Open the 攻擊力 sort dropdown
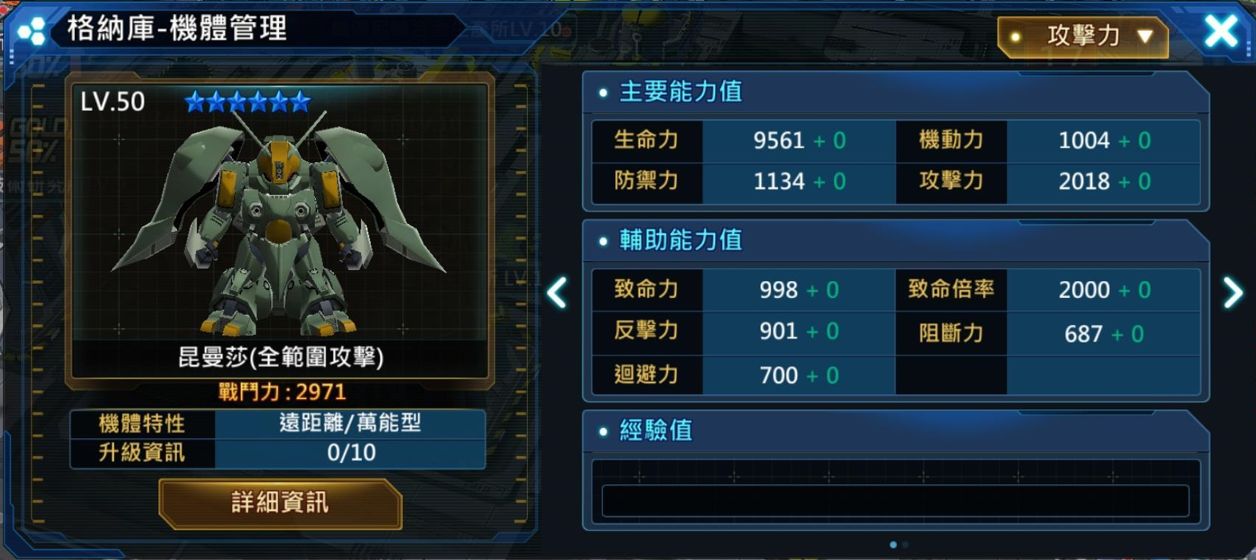This screenshot has width=1256, height=560. (x=1083, y=37)
